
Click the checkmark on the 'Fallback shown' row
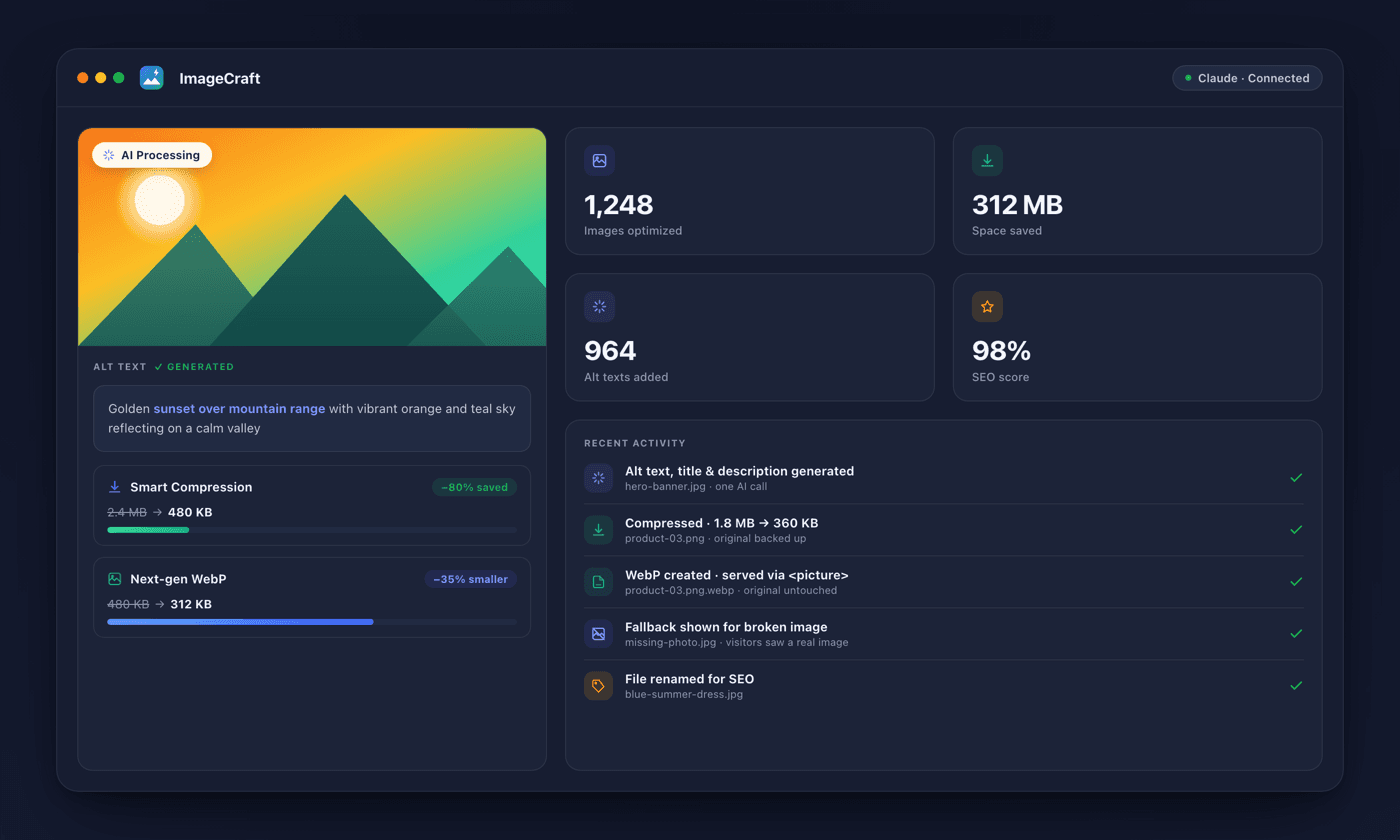coord(1296,634)
